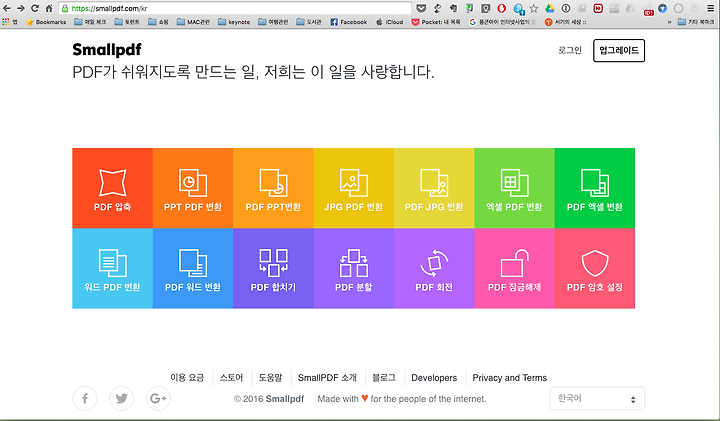Viewport: 720px width, 421px height.
Task: Click the 로그인 login link
Action: 570,50
